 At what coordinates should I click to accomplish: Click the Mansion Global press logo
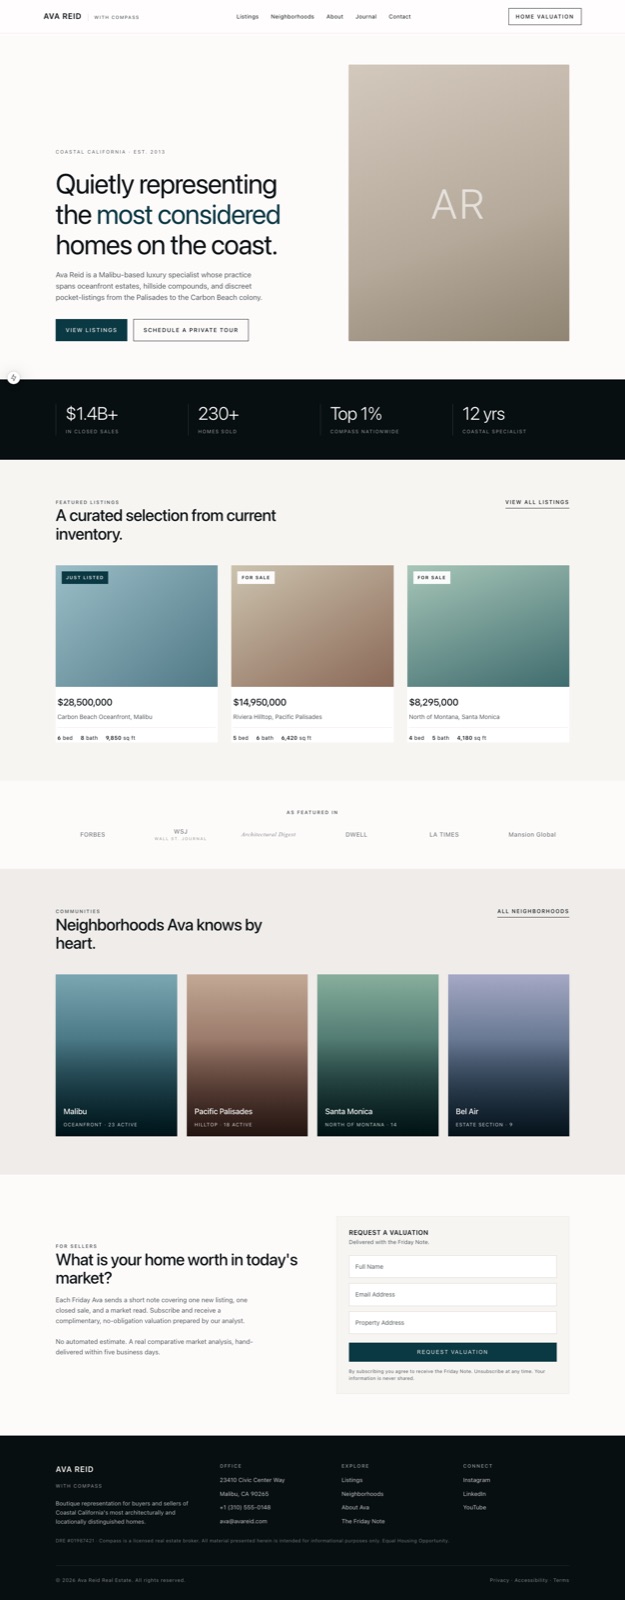click(x=532, y=834)
